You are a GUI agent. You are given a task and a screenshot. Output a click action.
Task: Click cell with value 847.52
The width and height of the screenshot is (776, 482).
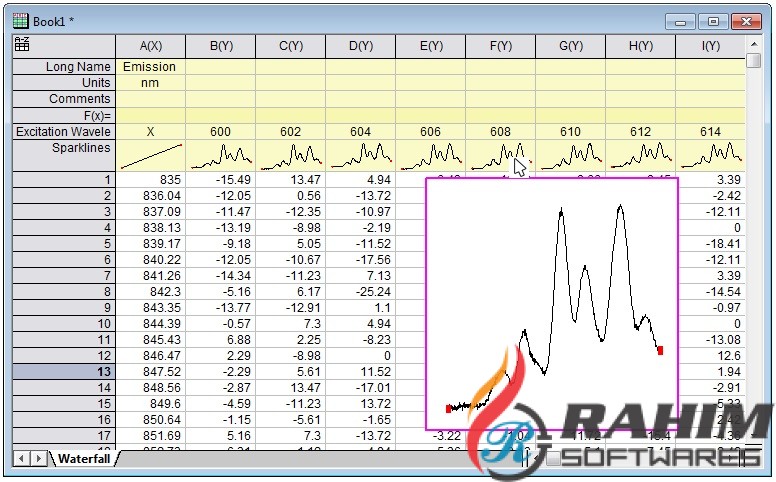[150, 372]
